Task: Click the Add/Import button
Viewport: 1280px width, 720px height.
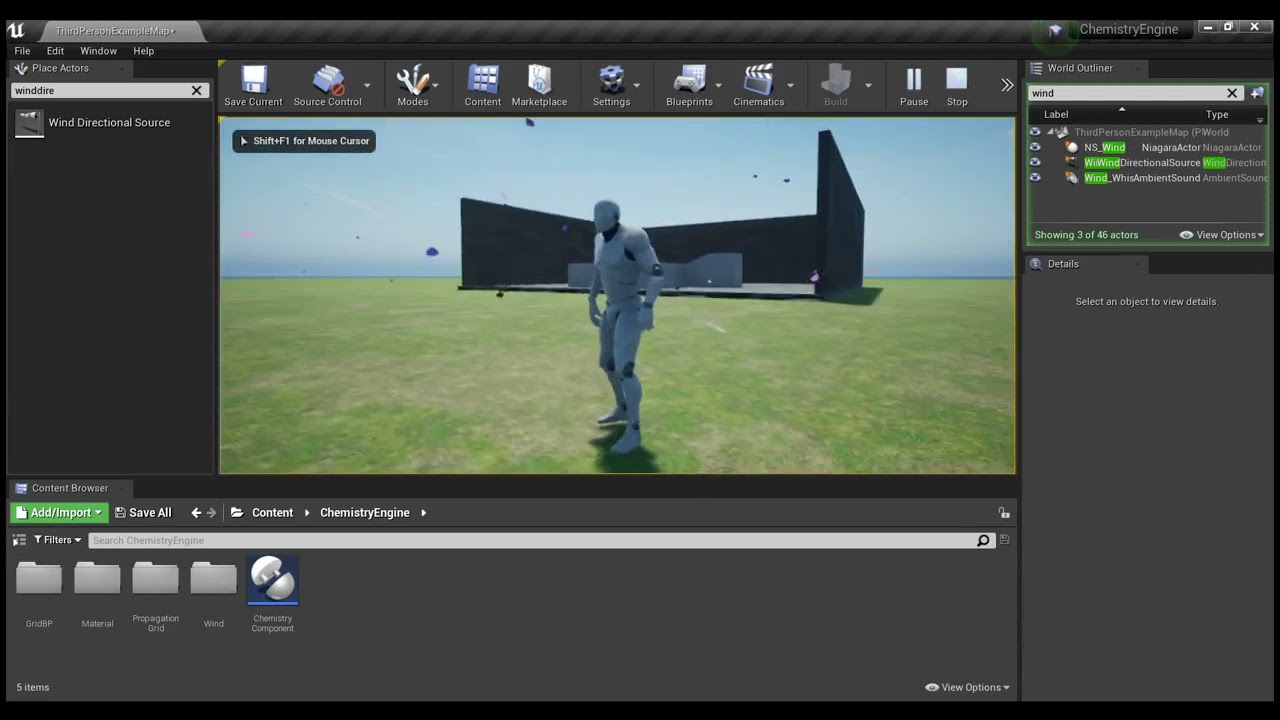Action: tap(59, 512)
